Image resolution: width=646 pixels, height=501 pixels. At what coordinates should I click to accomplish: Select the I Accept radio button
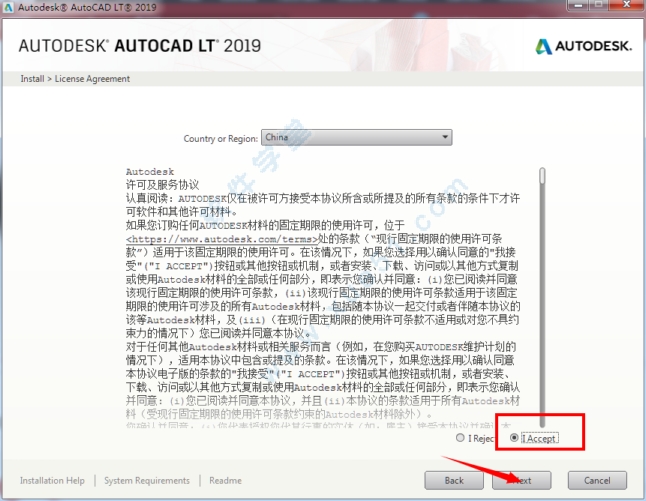pyautogui.click(x=513, y=438)
